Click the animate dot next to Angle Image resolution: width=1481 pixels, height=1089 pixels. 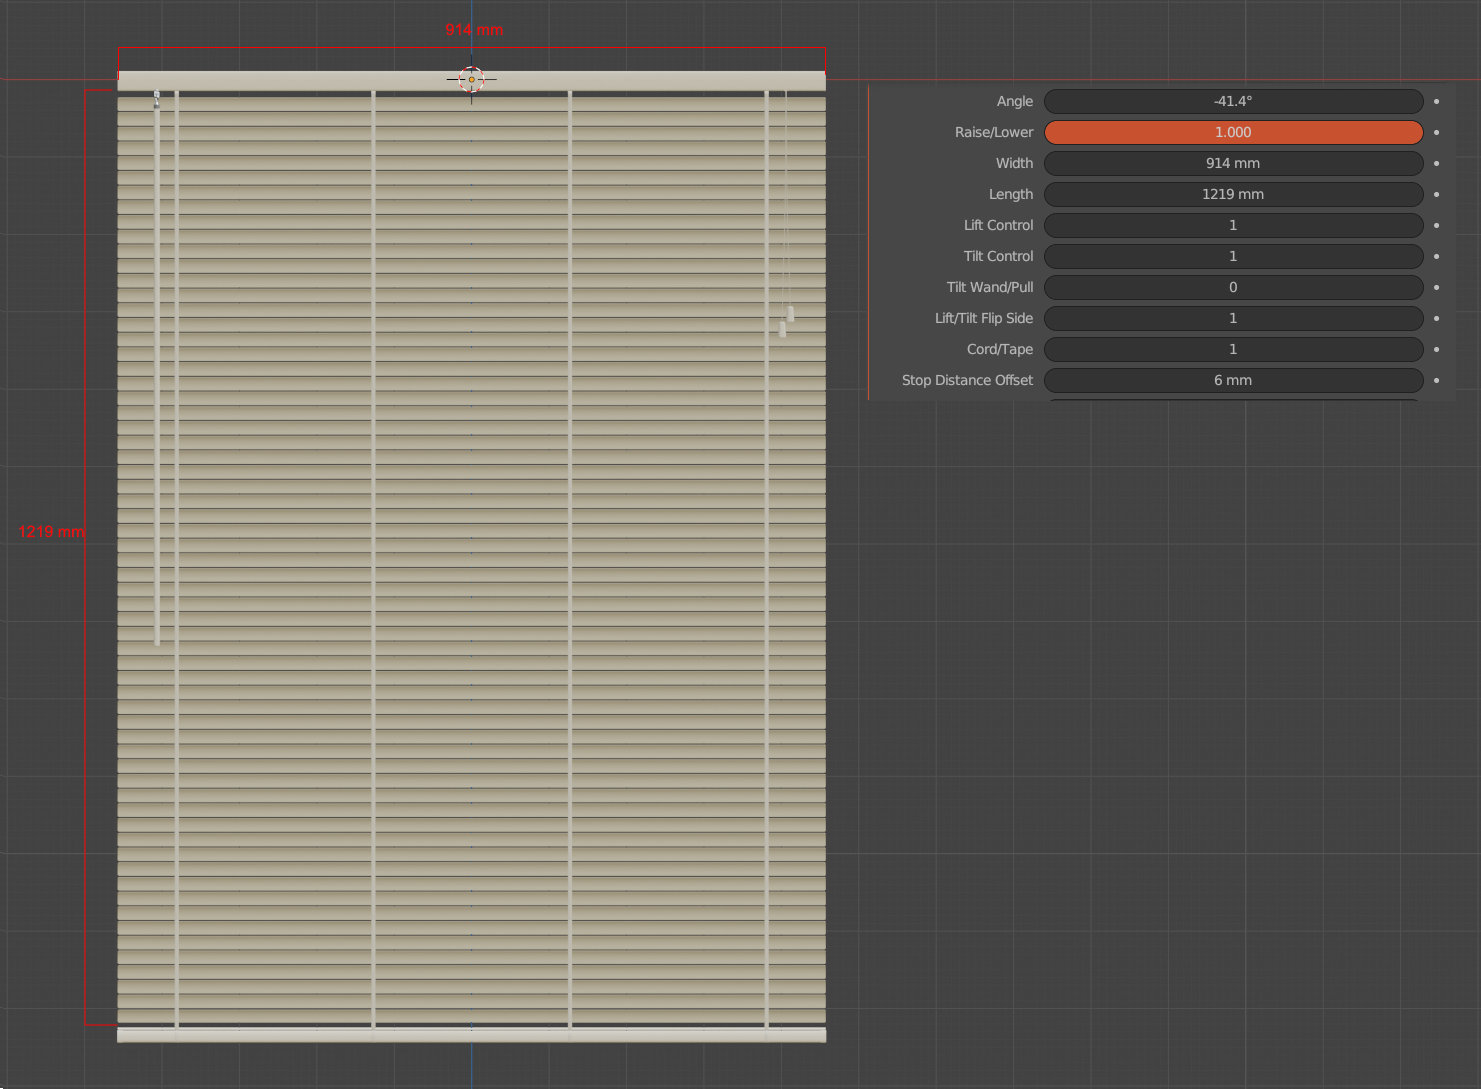pyautogui.click(x=1437, y=101)
